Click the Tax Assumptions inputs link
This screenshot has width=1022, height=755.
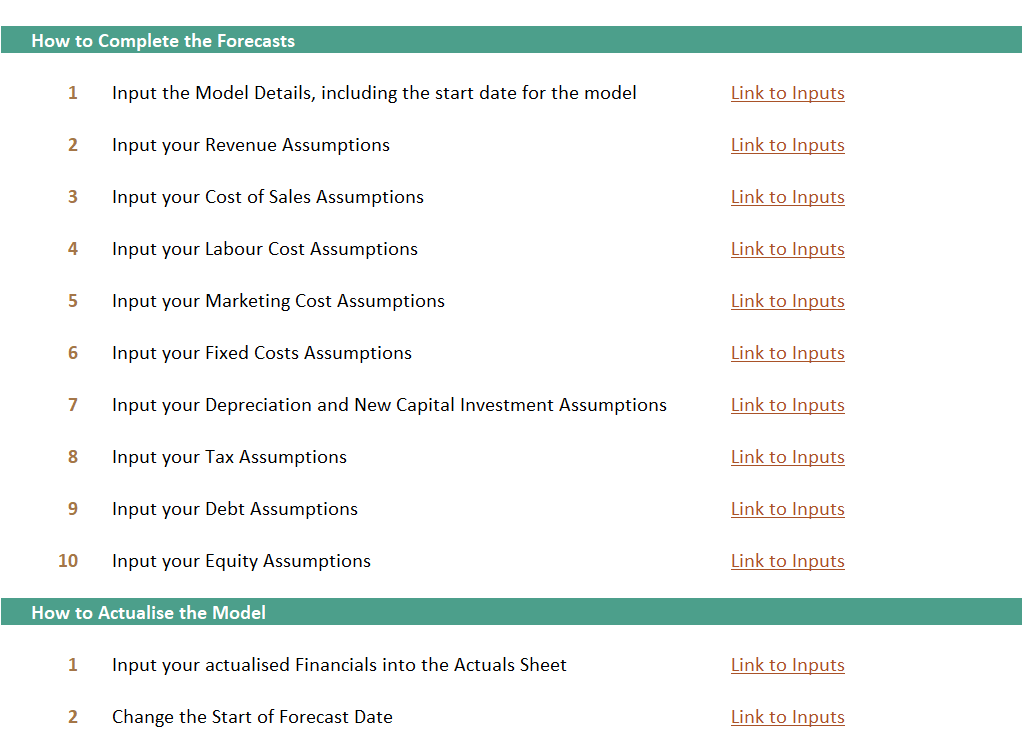(787, 458)
